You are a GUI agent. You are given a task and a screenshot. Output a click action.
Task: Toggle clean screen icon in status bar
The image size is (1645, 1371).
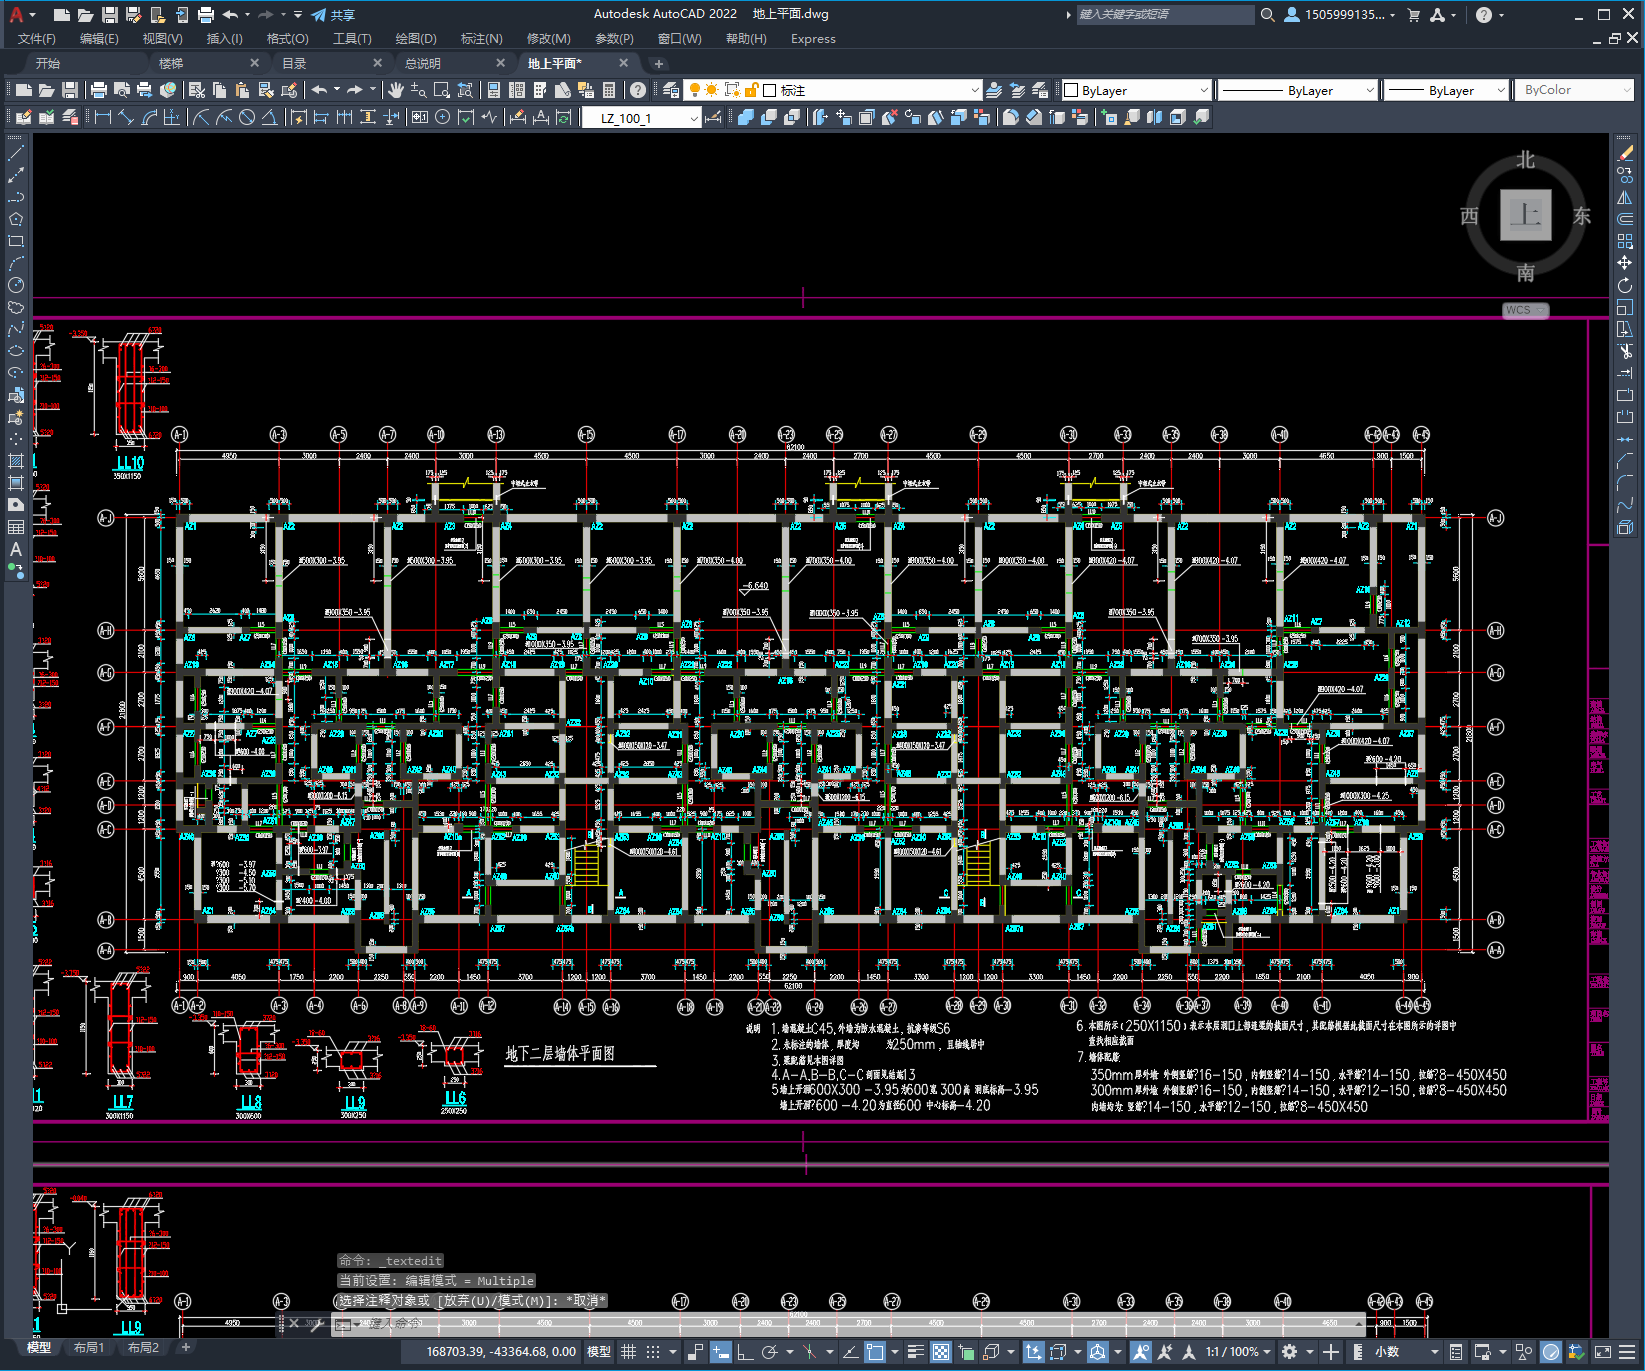pos(1603,1352)
